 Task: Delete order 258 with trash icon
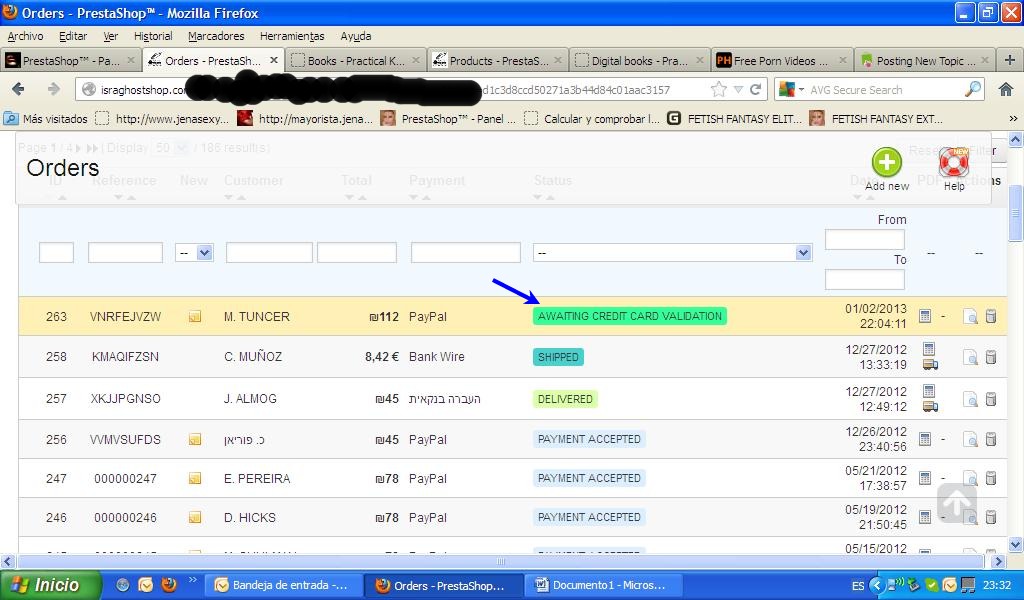991,356
